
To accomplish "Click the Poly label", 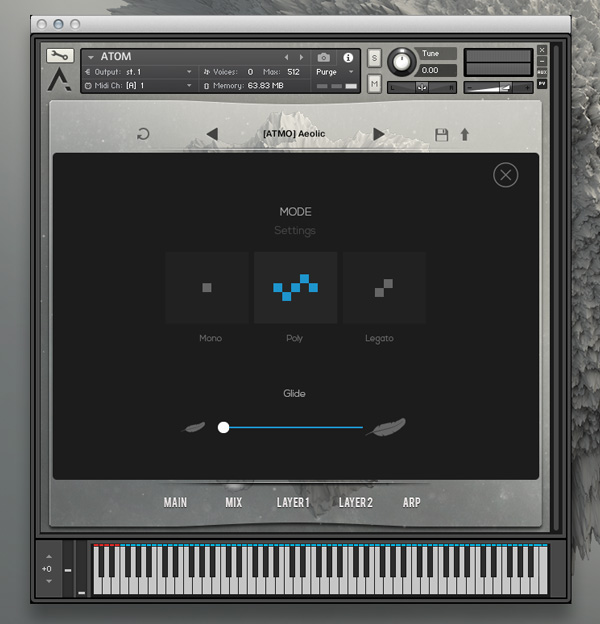I will pos(294,338).
